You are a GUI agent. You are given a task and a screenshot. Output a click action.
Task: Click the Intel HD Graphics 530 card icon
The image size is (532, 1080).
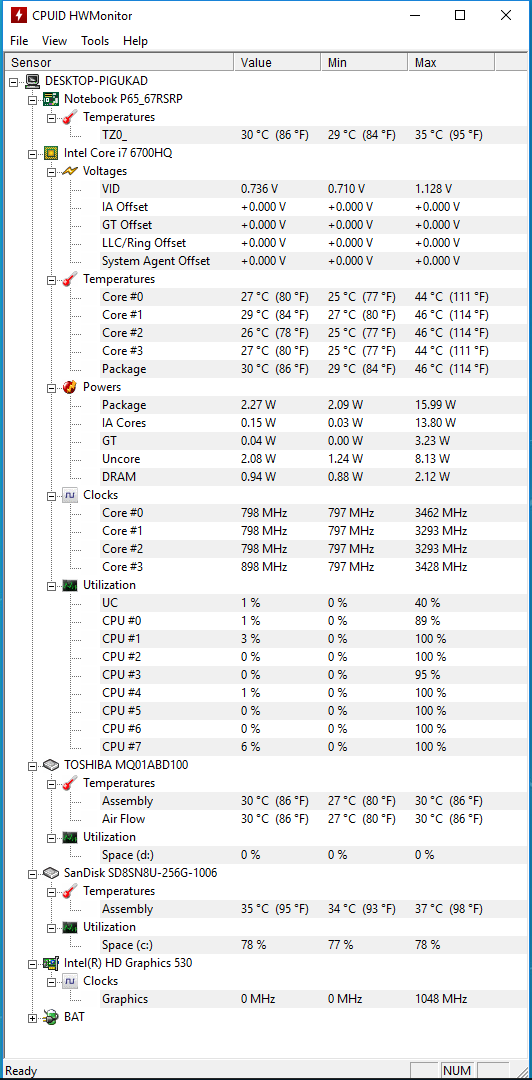click(x=51, y=963)
